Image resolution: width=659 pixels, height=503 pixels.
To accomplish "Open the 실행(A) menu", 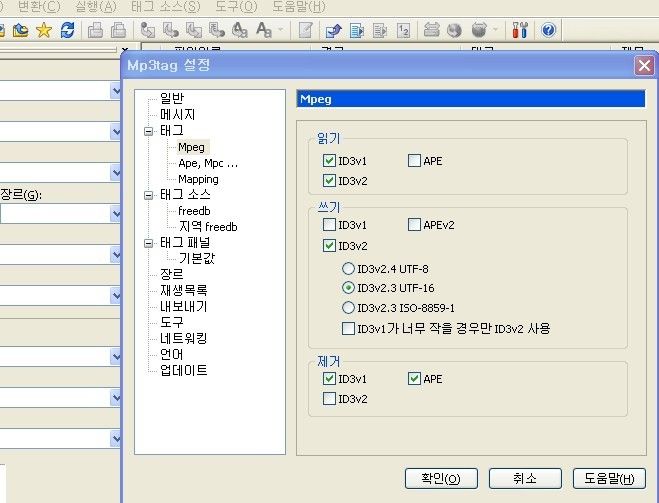I will [x=96, y=7].
